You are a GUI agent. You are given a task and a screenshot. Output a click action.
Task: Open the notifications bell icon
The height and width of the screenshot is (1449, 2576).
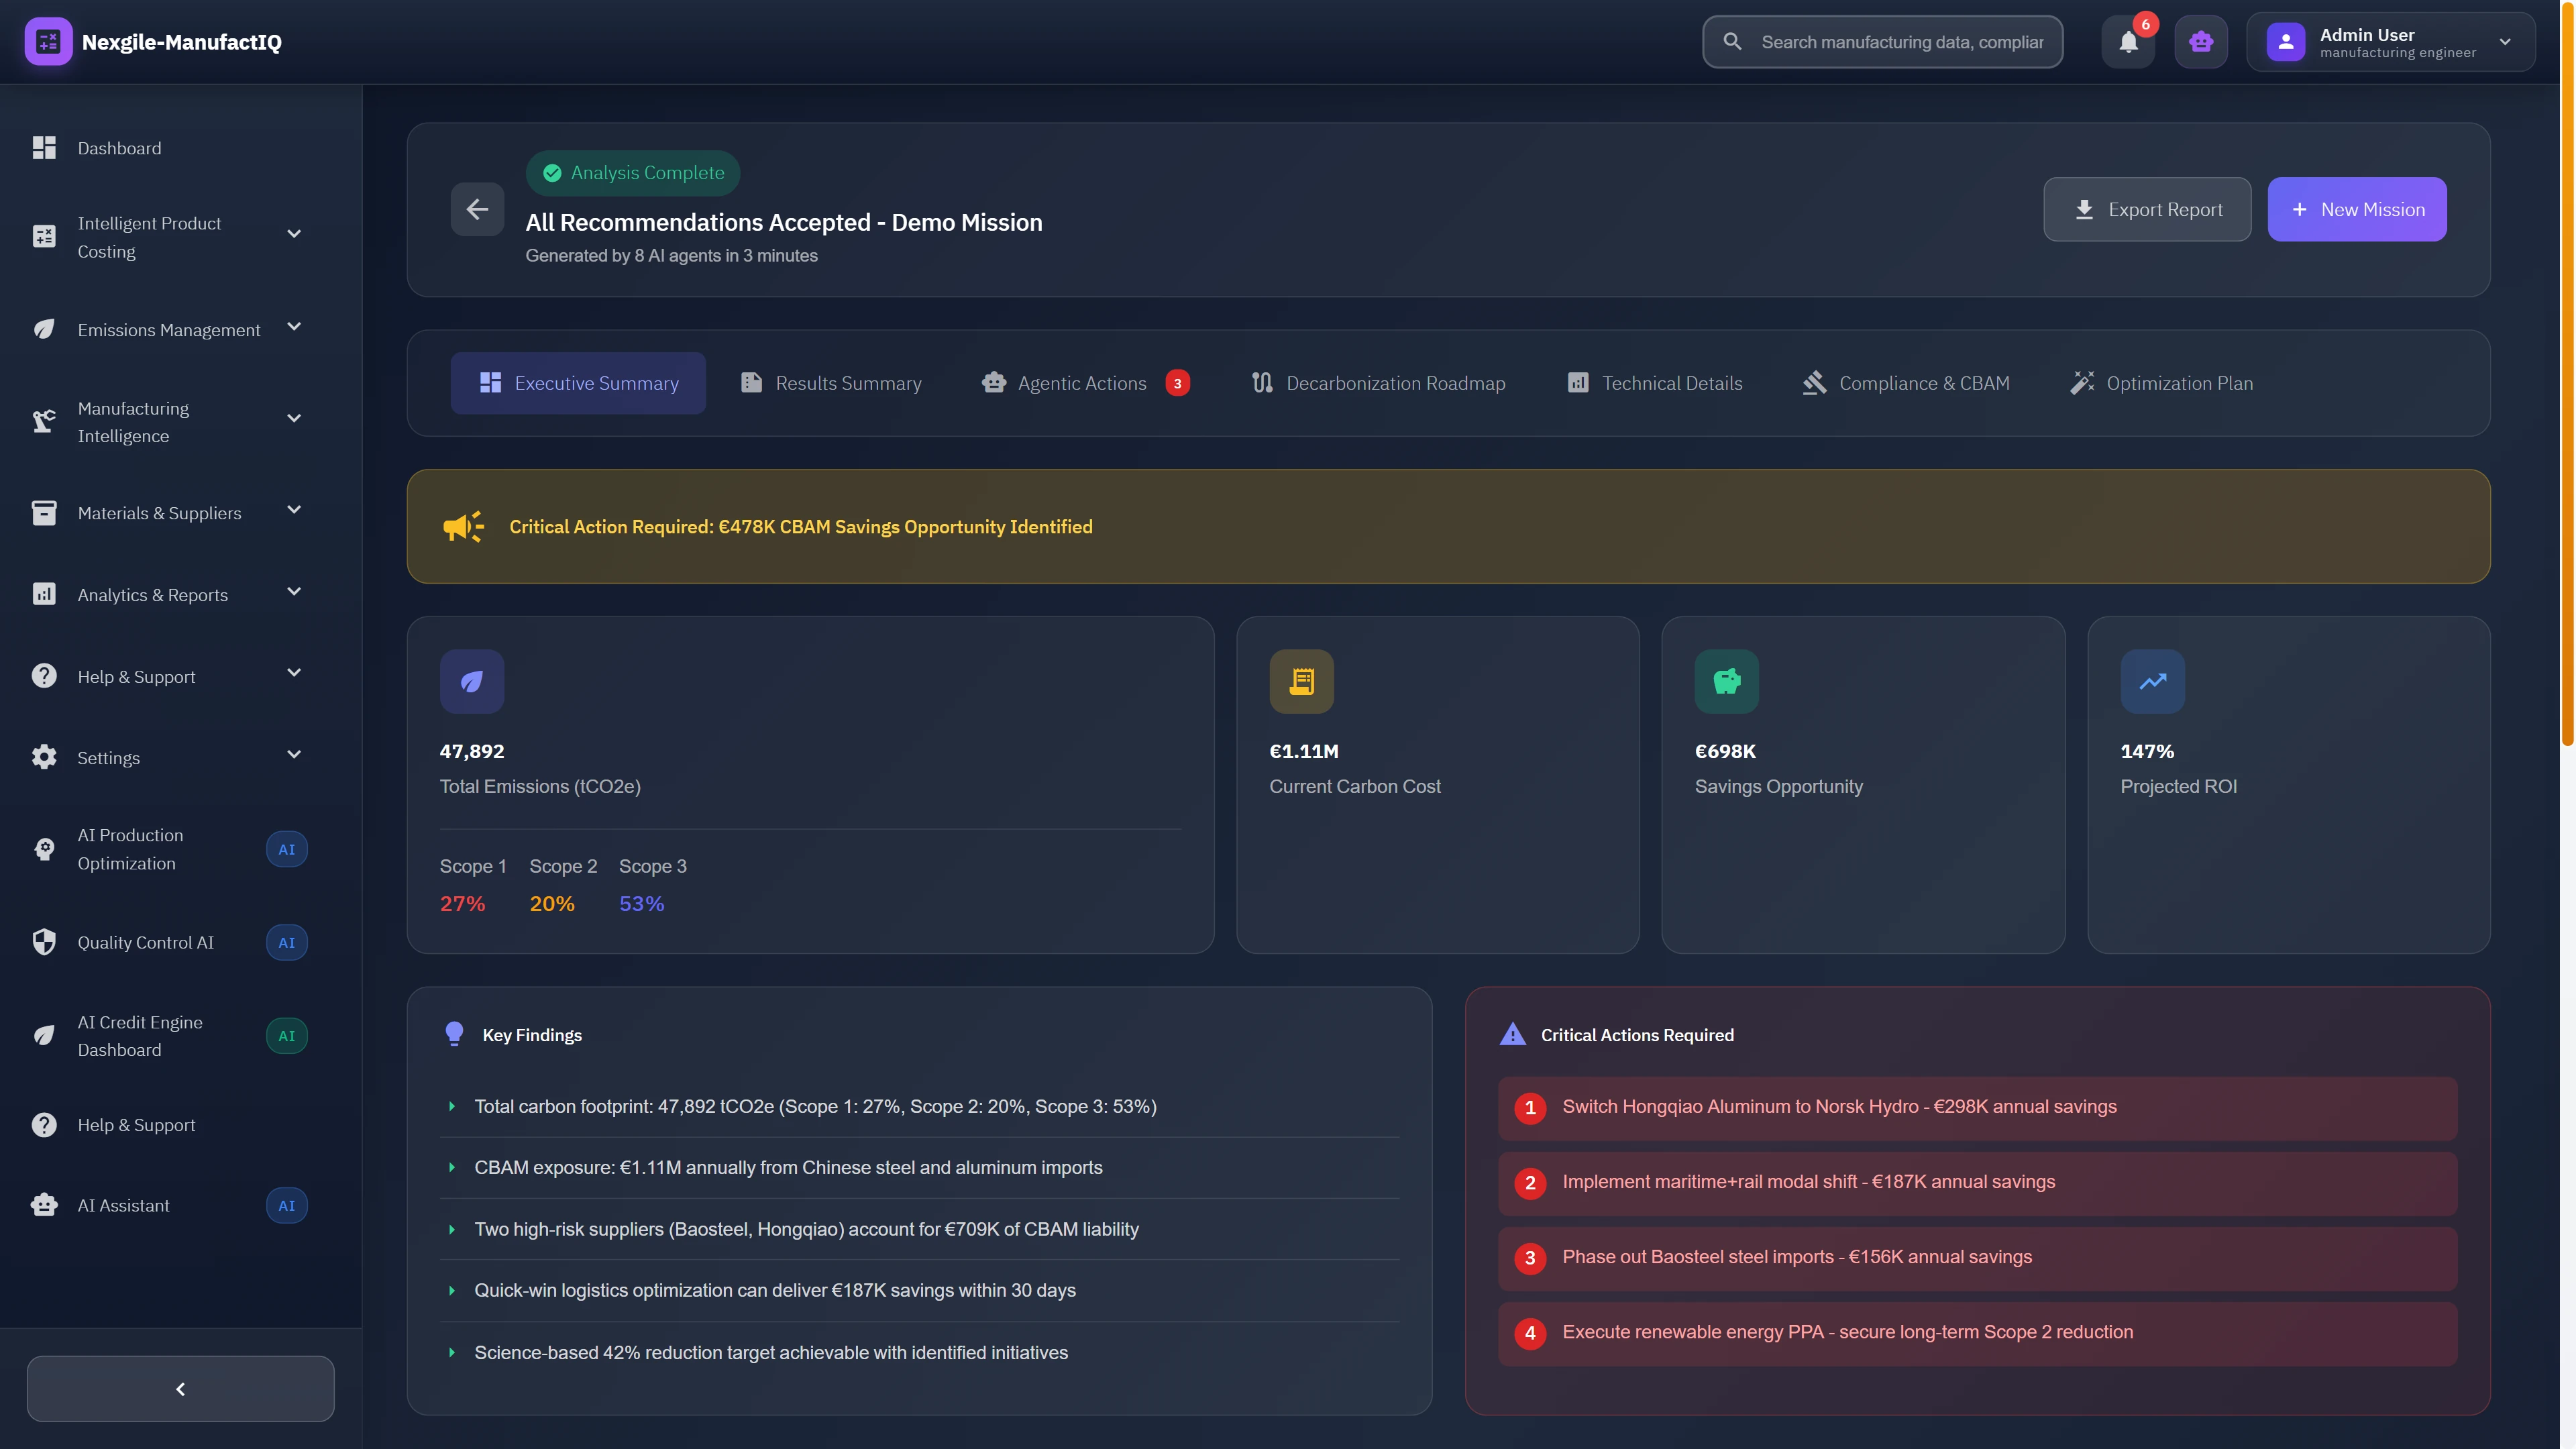[2128, 41]
